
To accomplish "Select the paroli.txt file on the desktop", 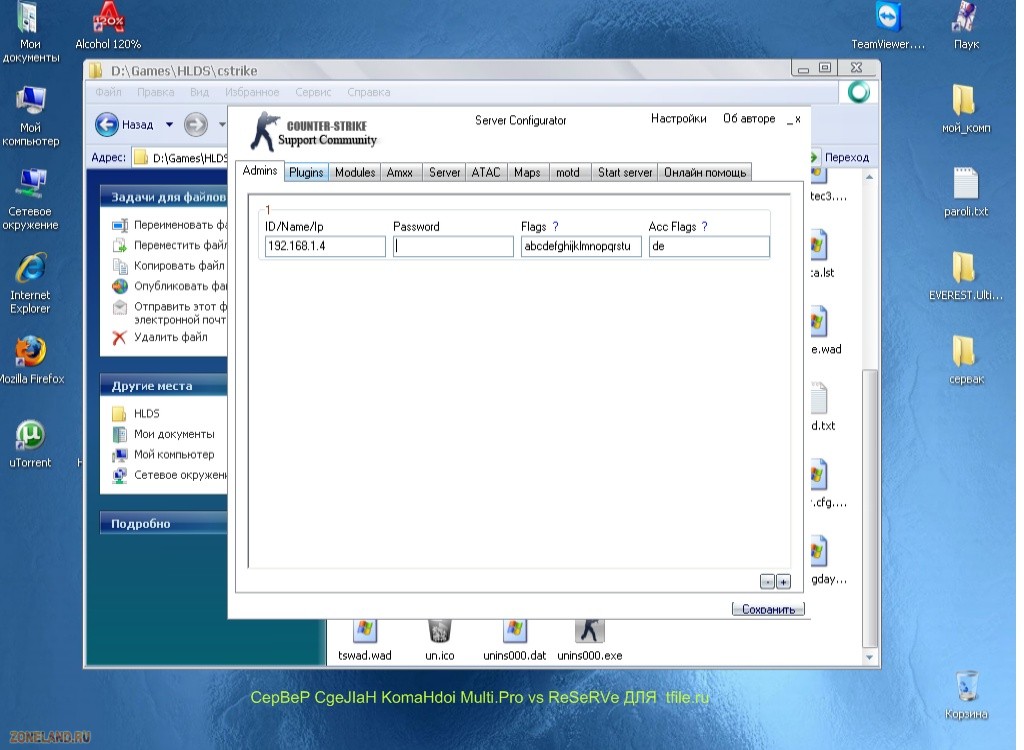I will (966, 193).
